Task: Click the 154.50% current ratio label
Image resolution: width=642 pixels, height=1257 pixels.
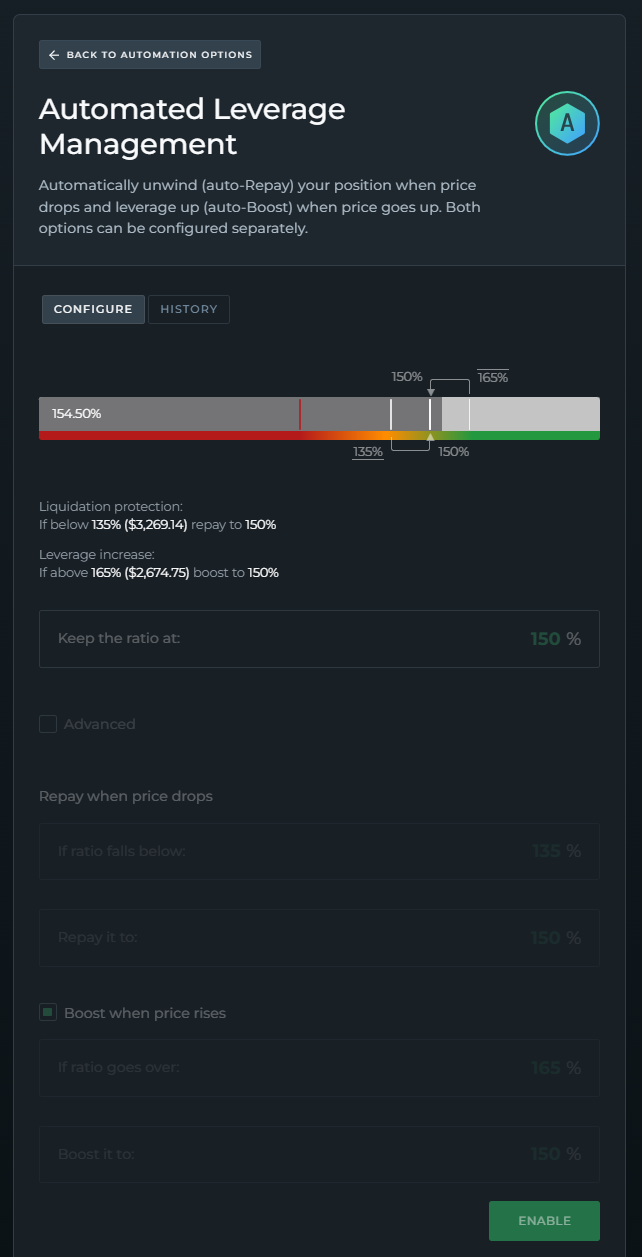Action: click(77, 413)
